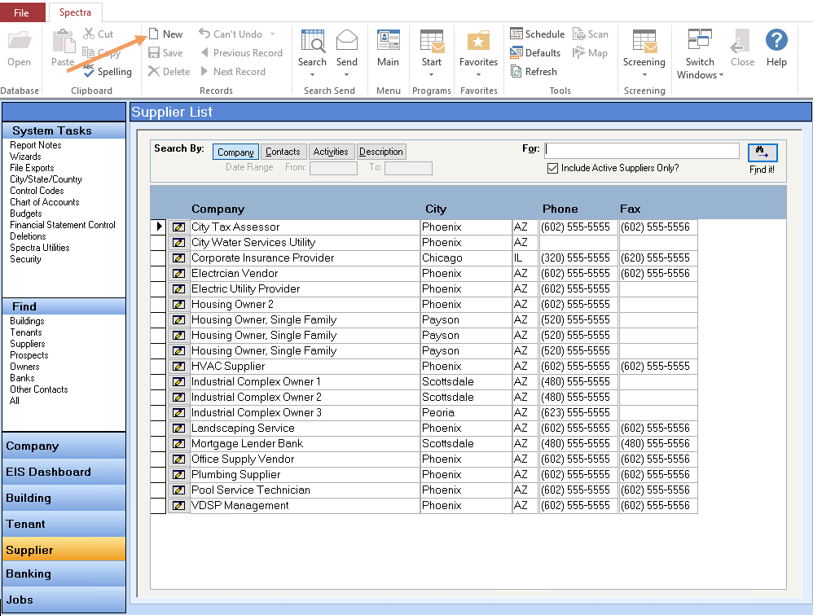Search by Activities toggle button
815x616 pixels.
(331, 152)
